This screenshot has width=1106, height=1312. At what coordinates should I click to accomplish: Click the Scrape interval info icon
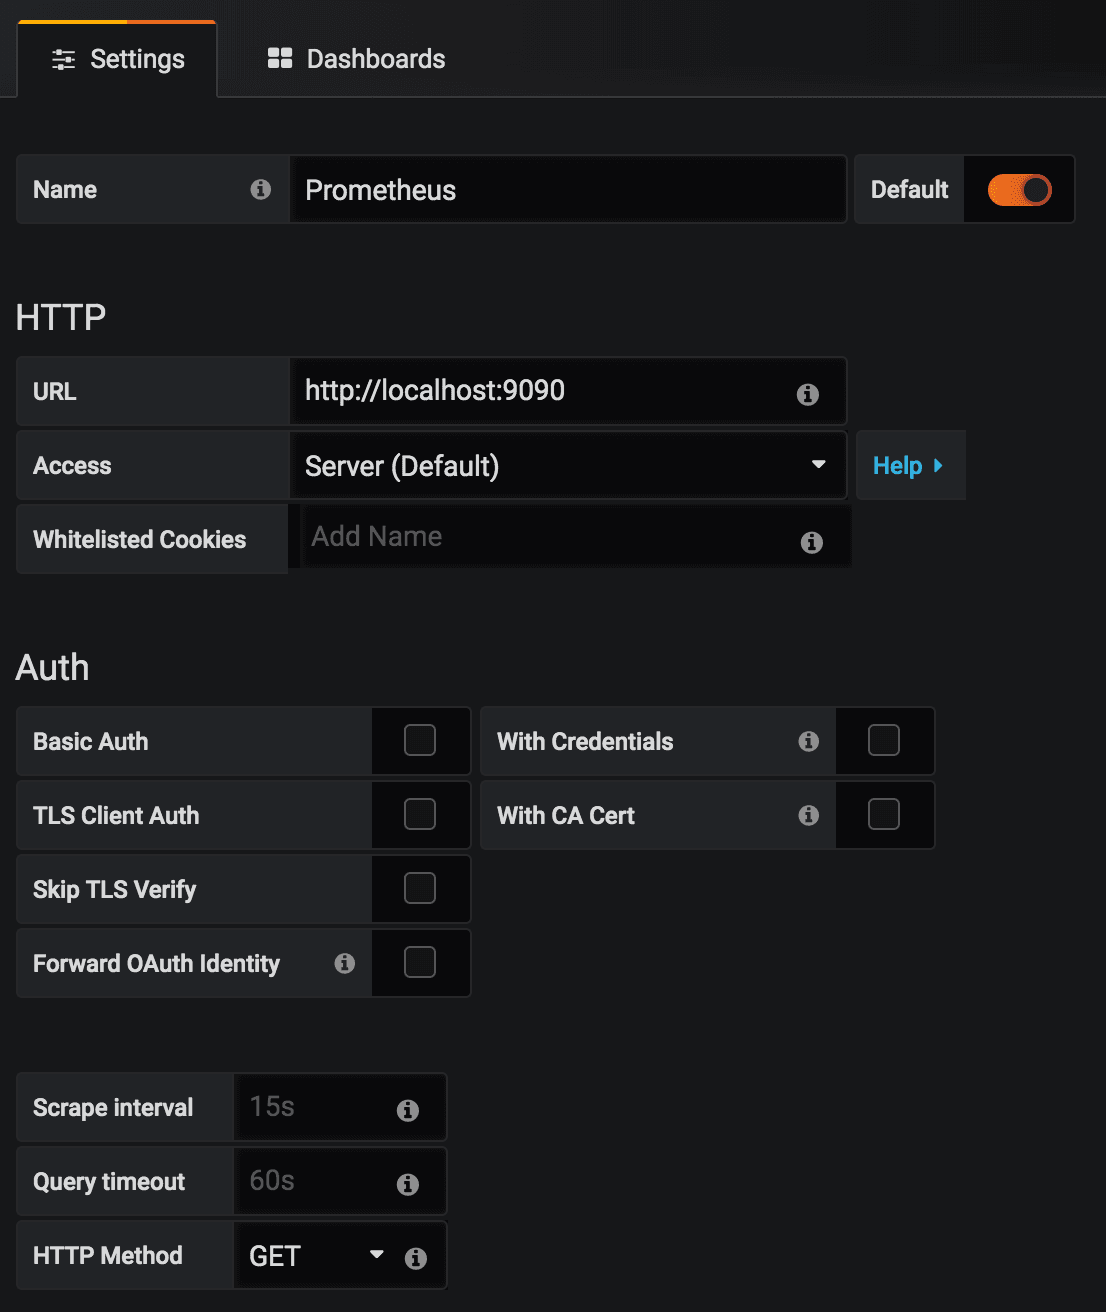coord(408,1110)
